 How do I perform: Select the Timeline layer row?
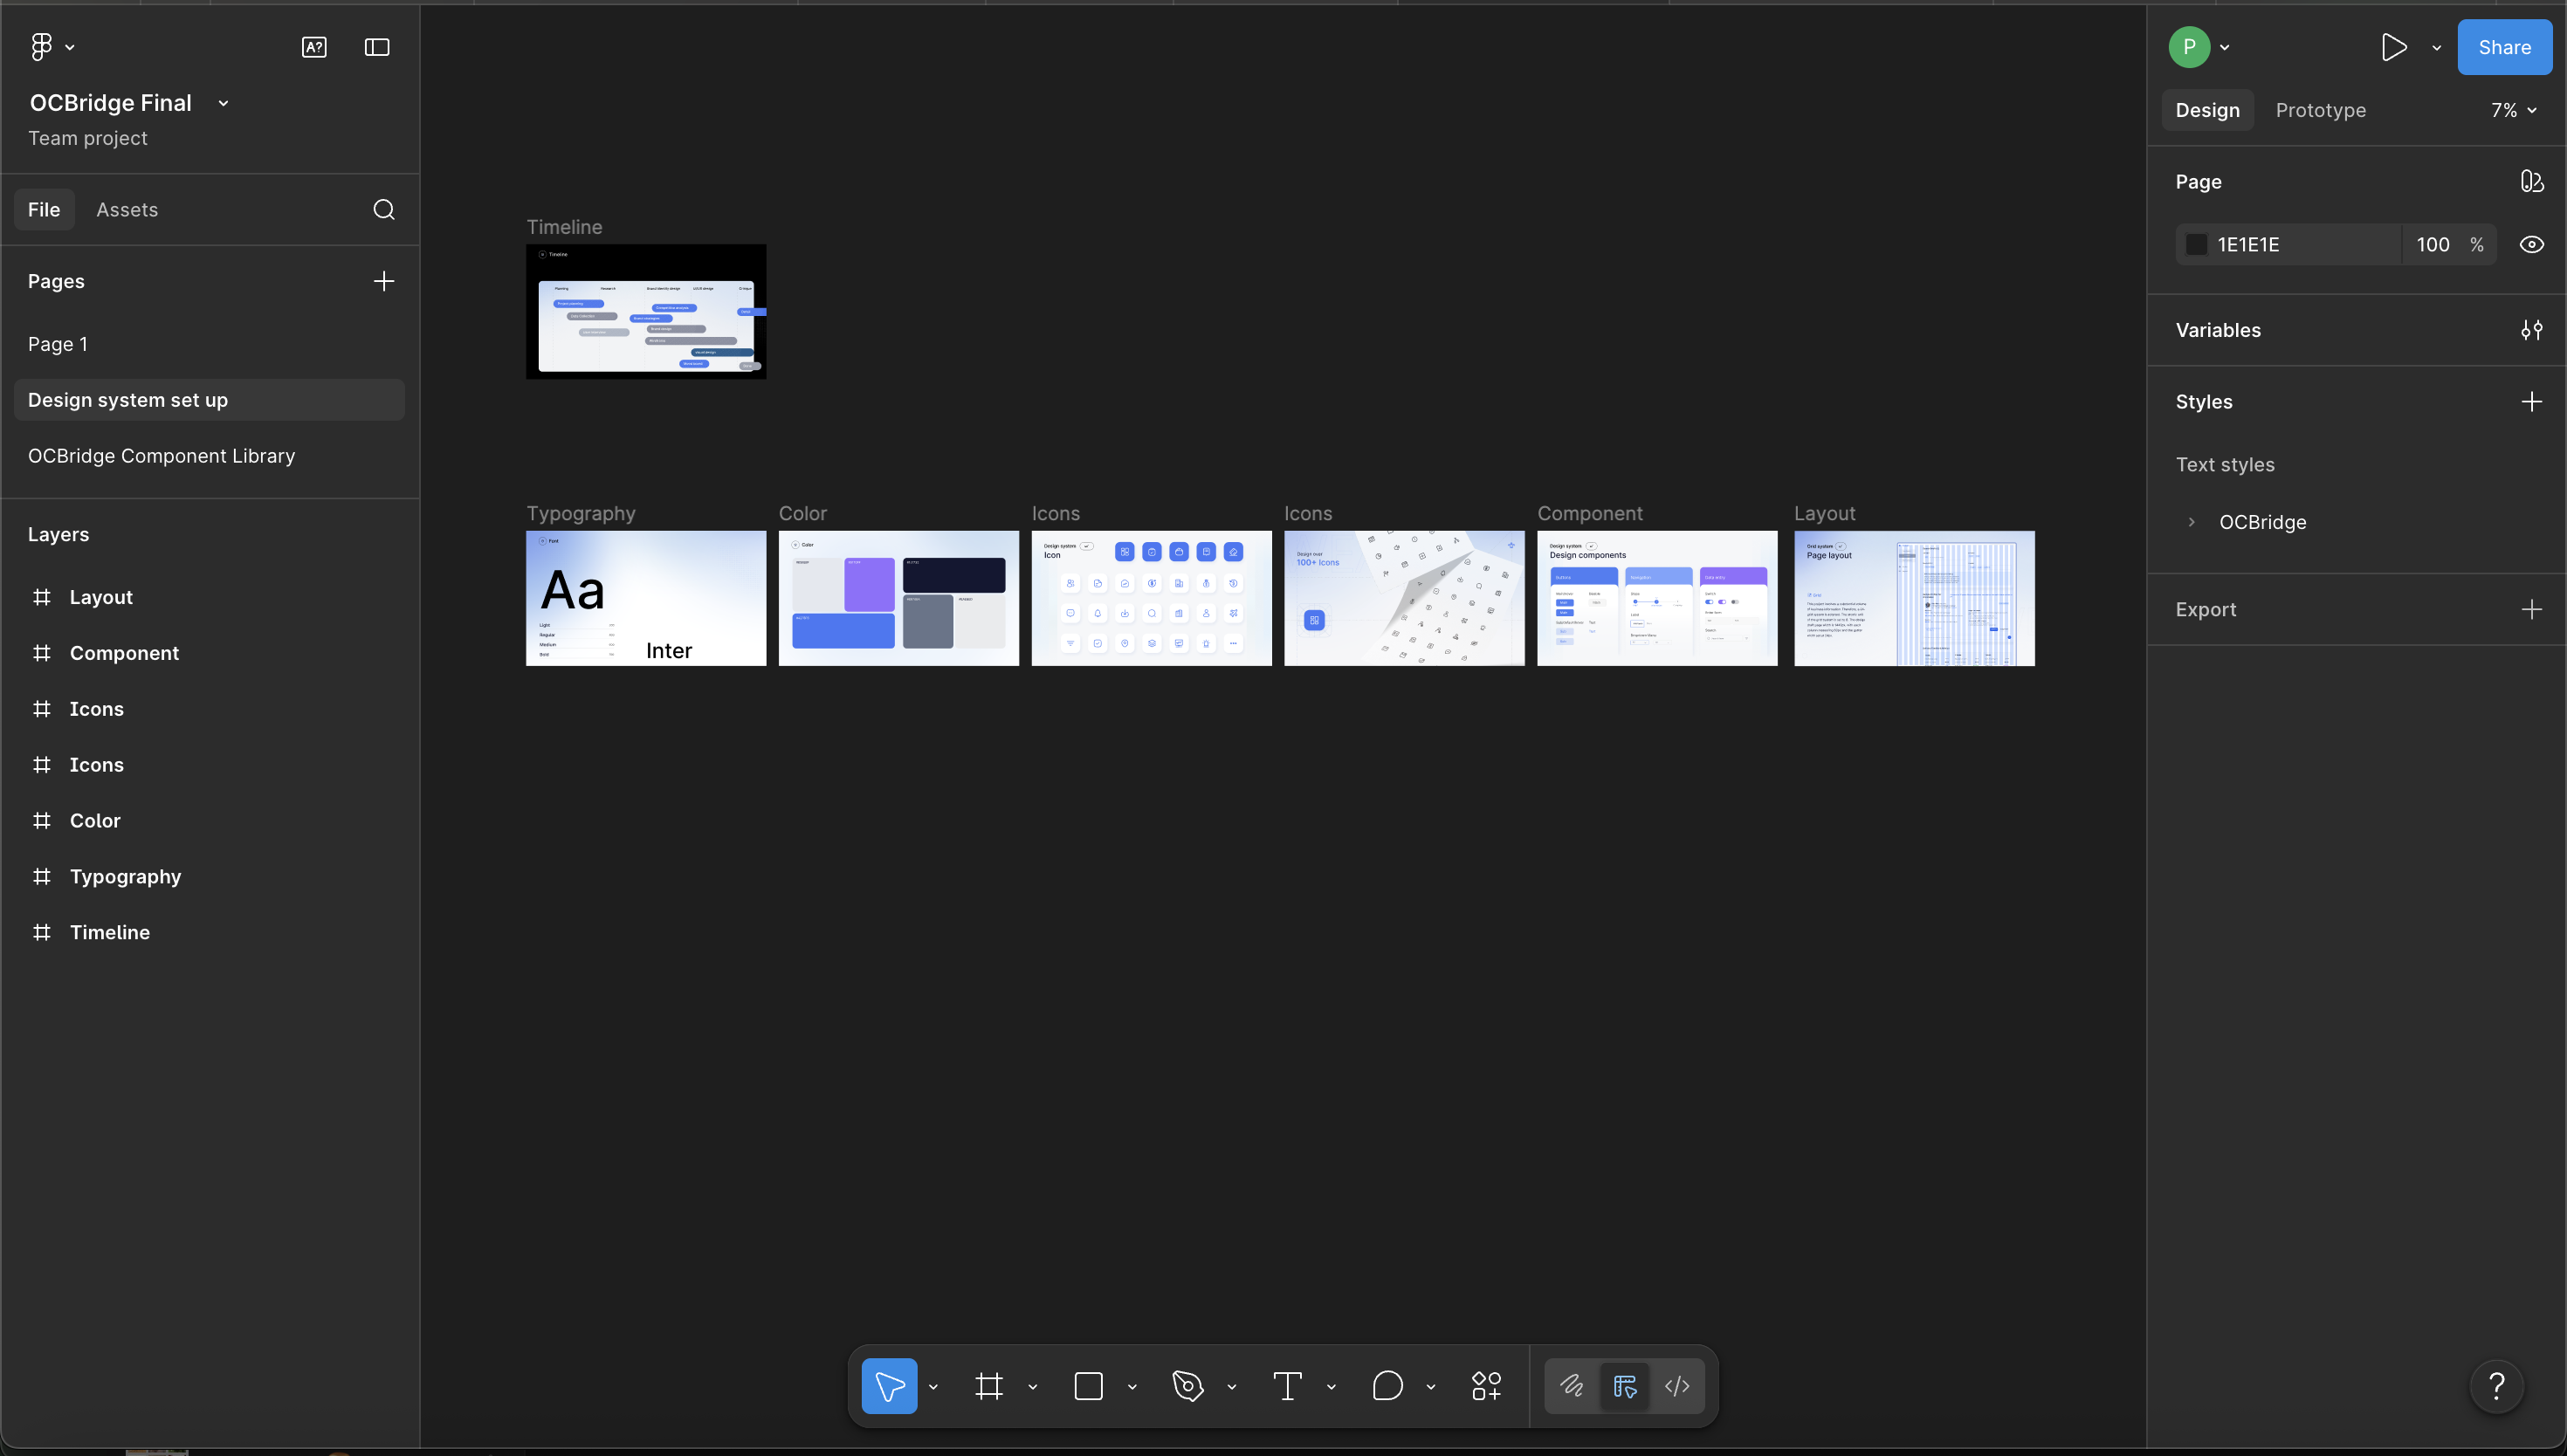pyautogui.click(x=209, y=932)
